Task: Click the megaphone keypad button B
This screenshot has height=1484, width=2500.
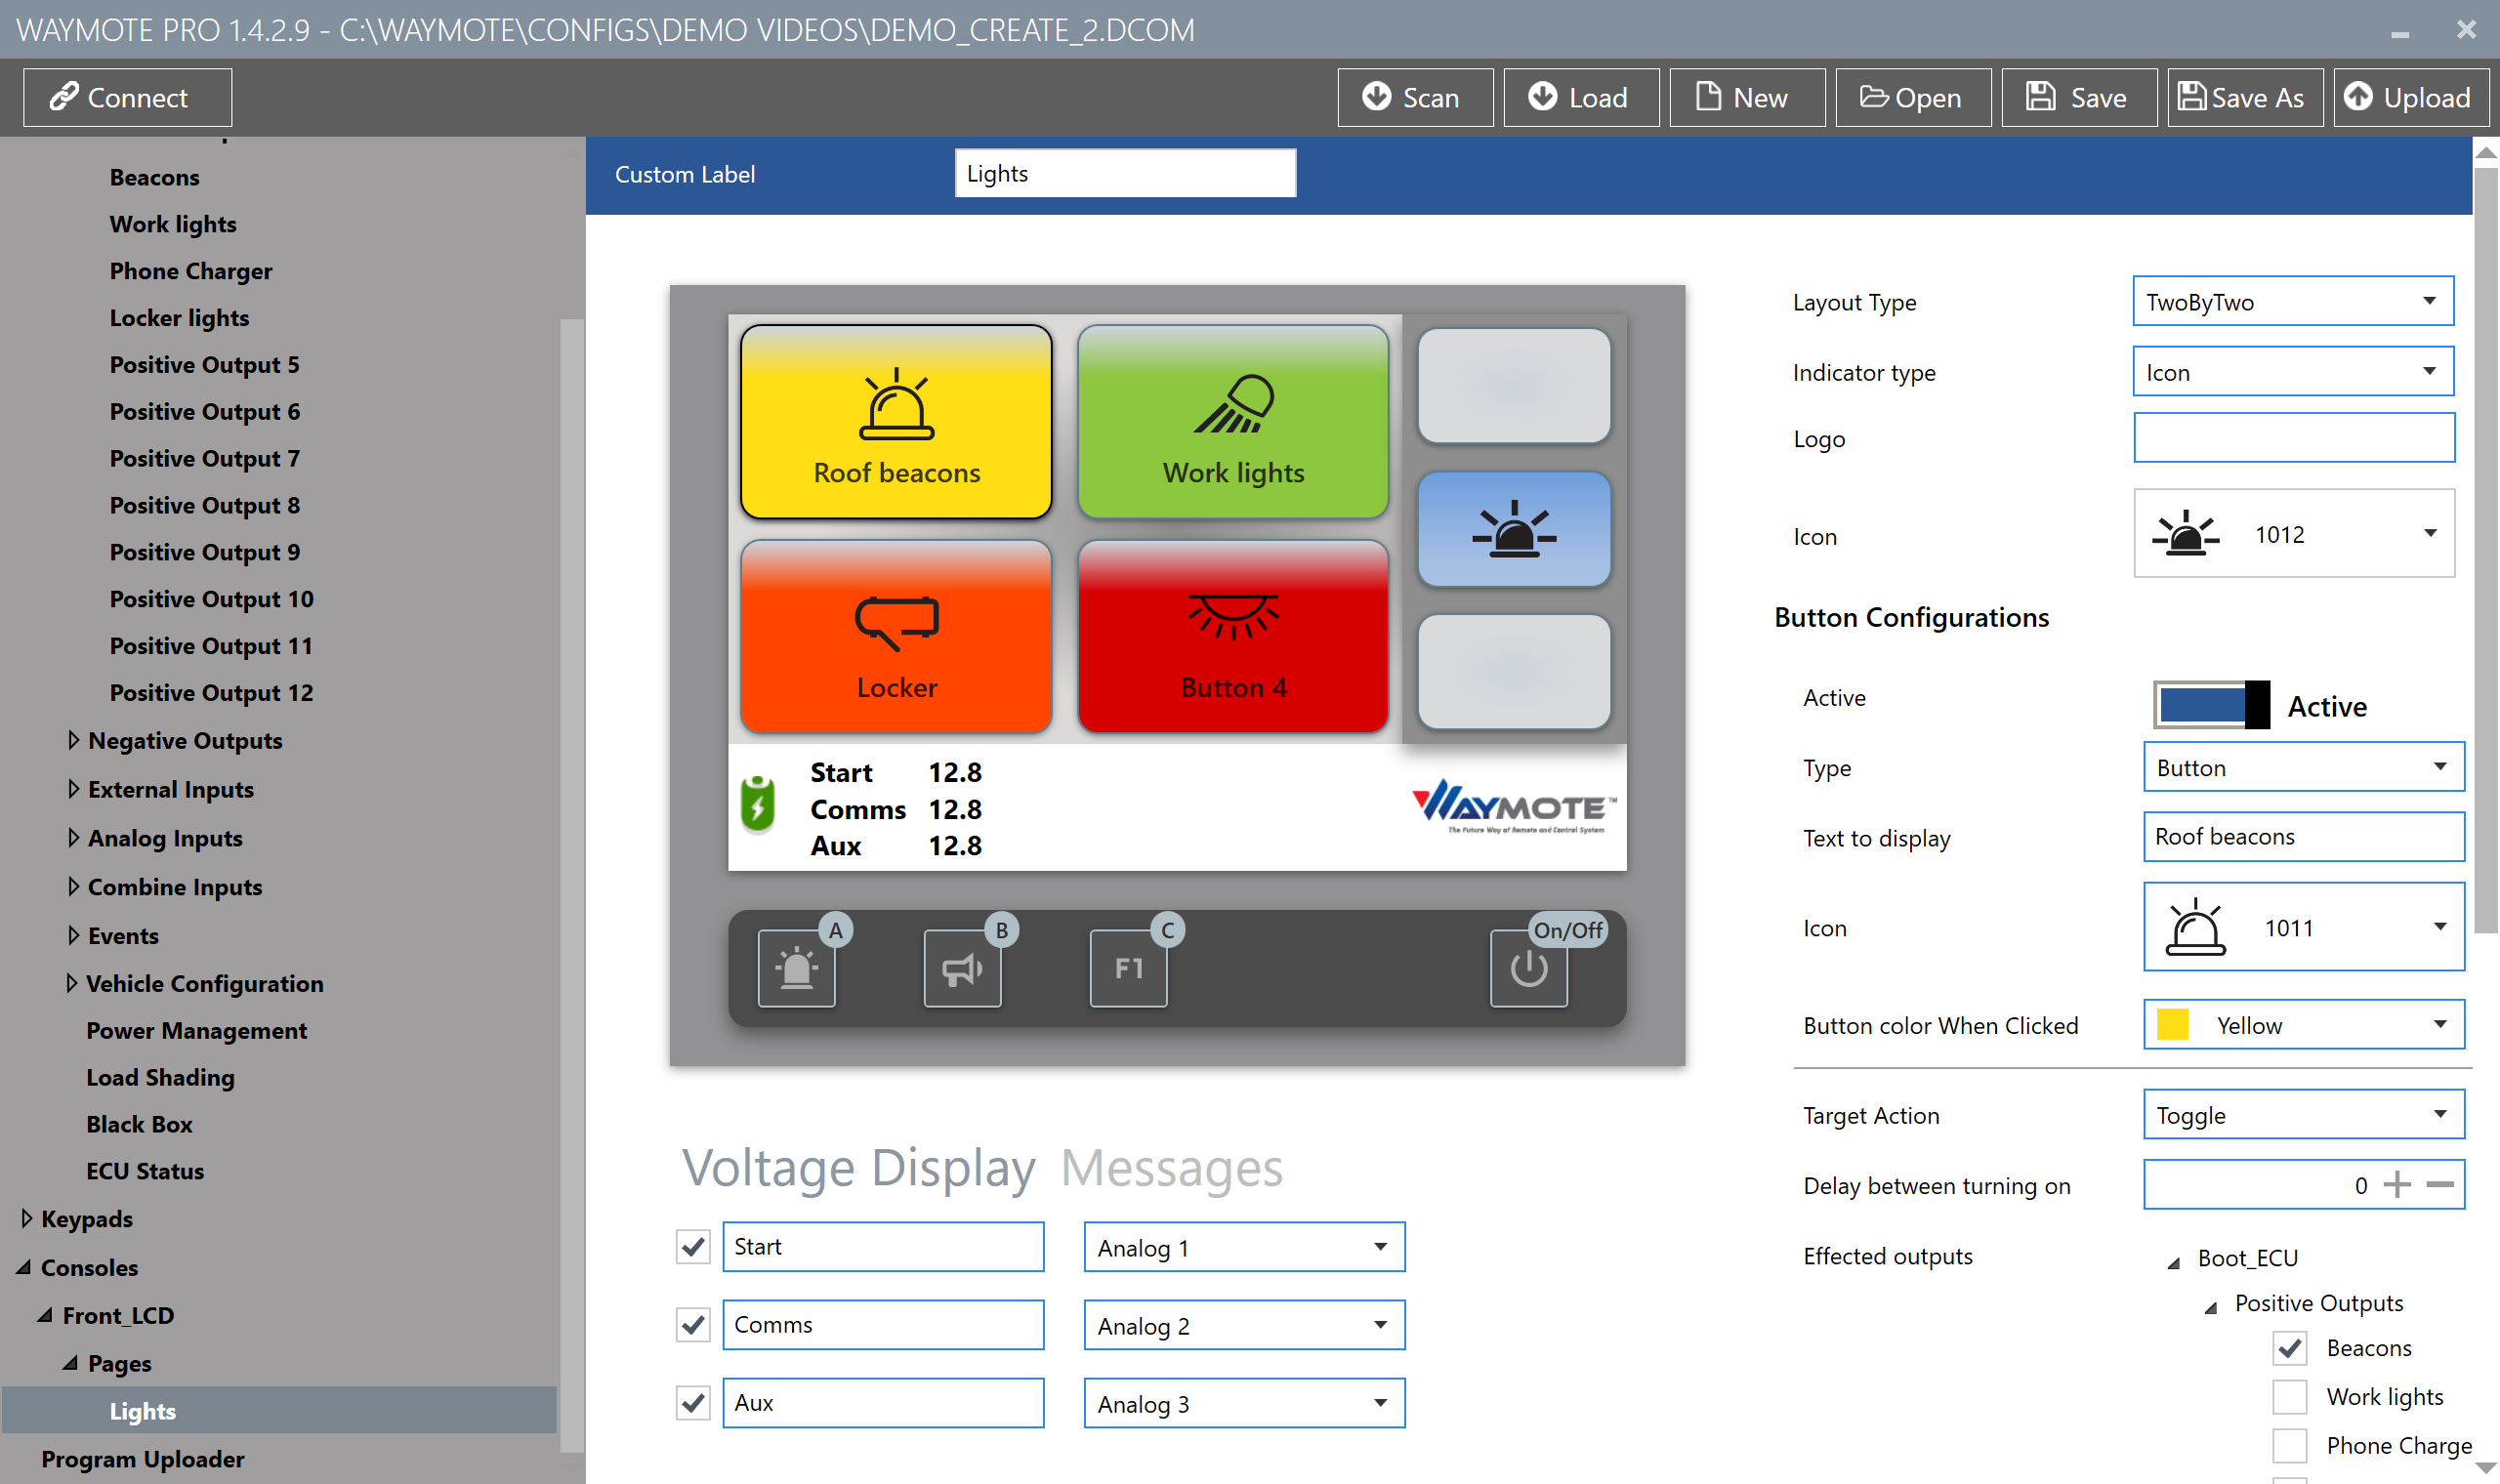Action: pos(962,968)
